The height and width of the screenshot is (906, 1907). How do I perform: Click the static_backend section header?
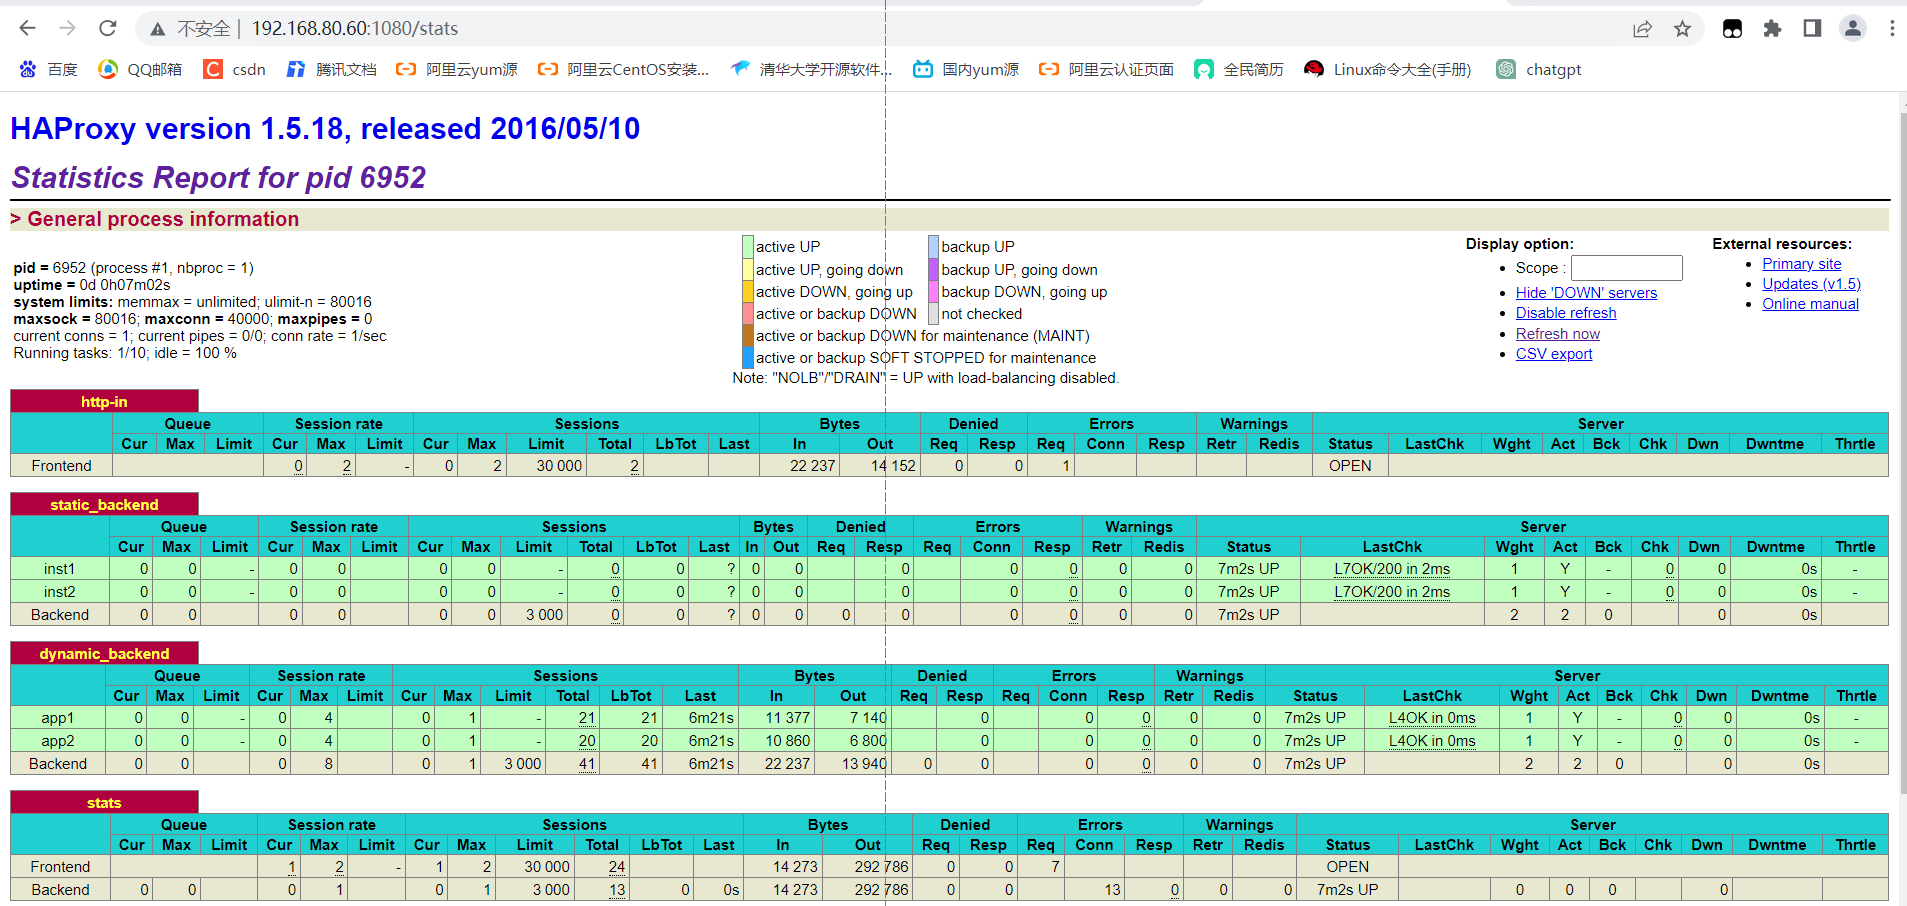(x=104, y=504)
